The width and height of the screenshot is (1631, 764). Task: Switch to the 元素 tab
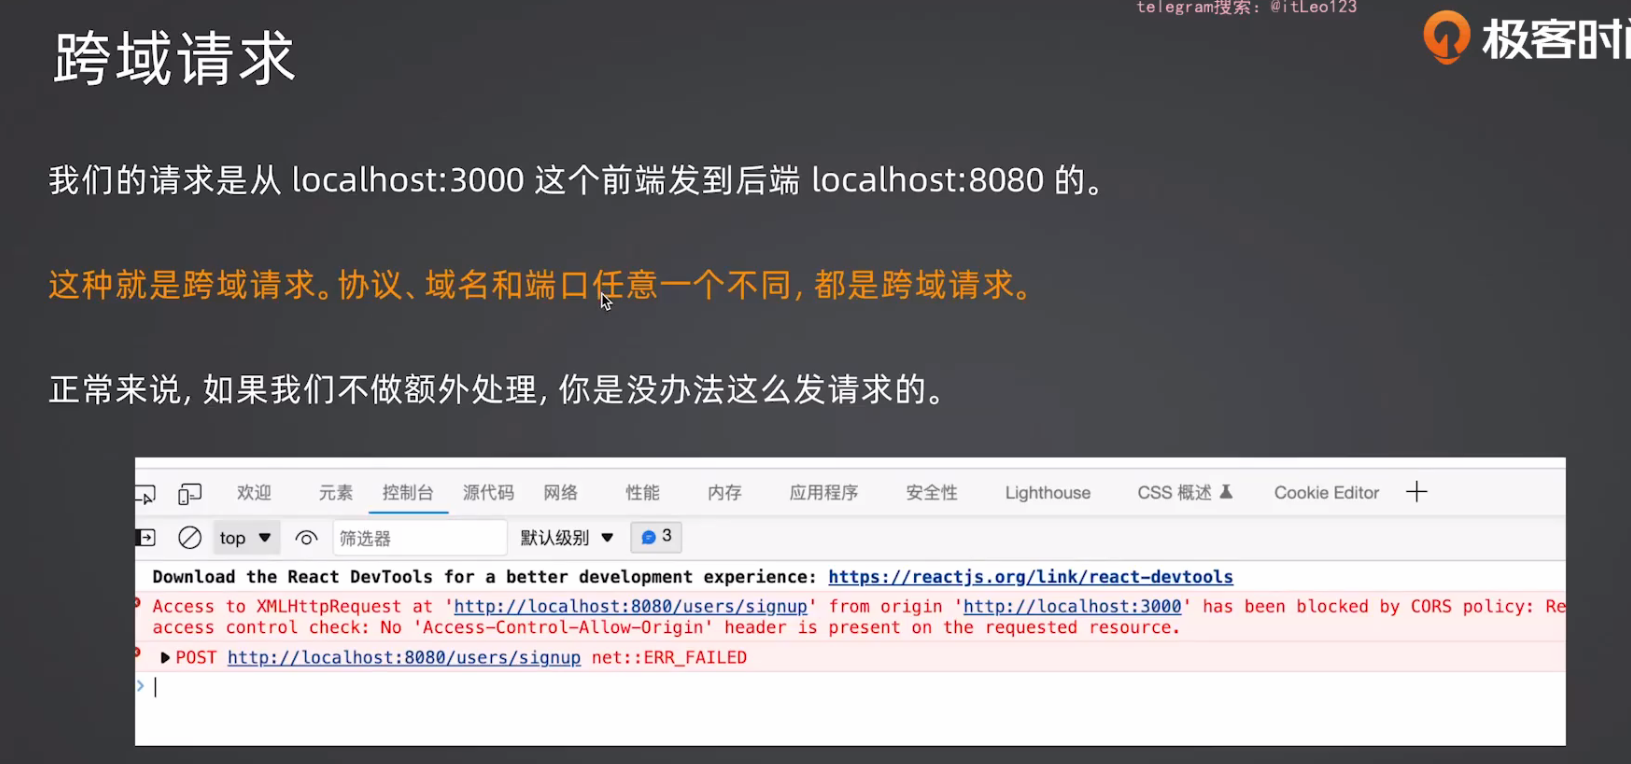click(x=336, y=493)
